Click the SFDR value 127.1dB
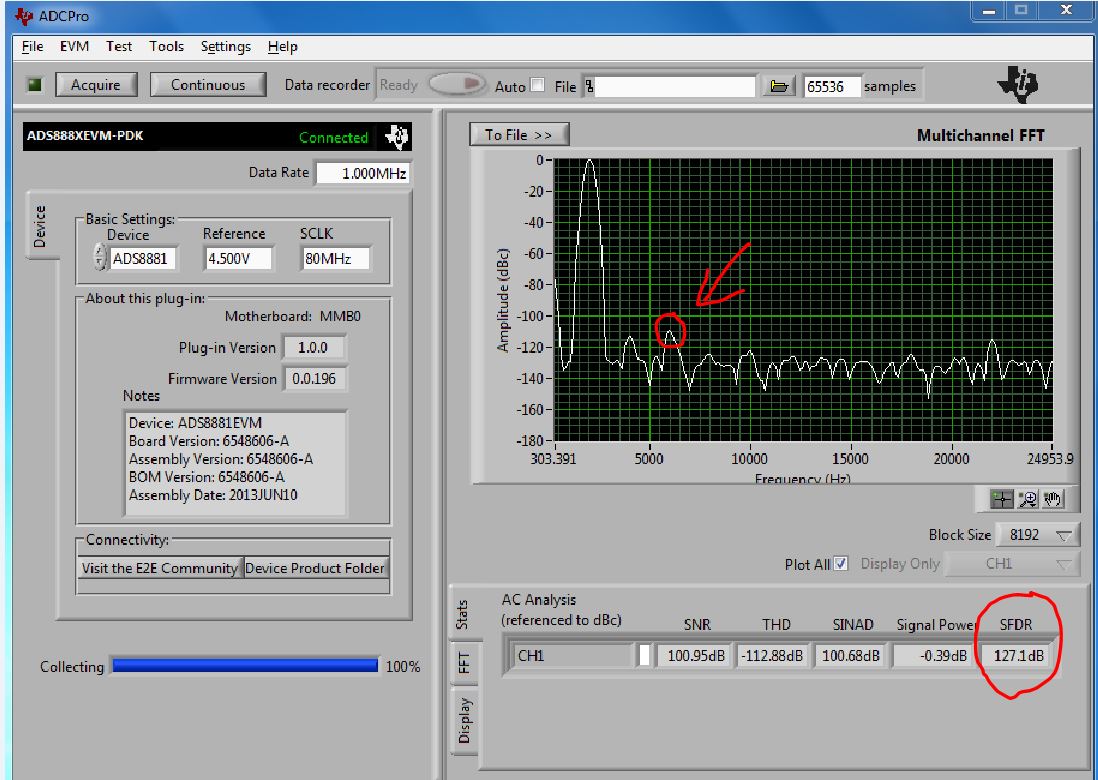 click(1016, 656)
